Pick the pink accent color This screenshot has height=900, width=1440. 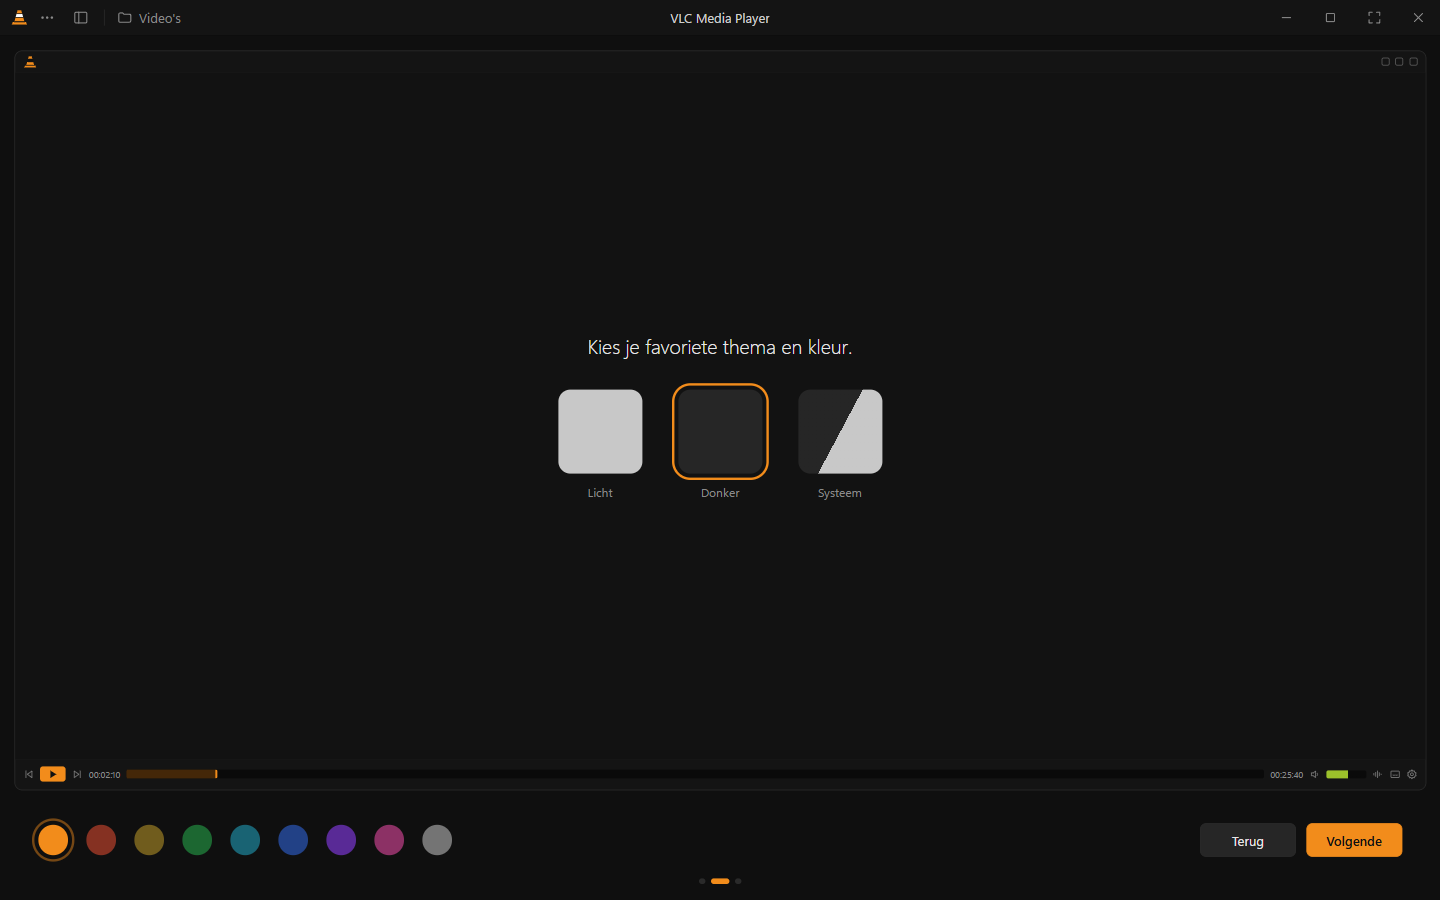click(x=389, y=840)
